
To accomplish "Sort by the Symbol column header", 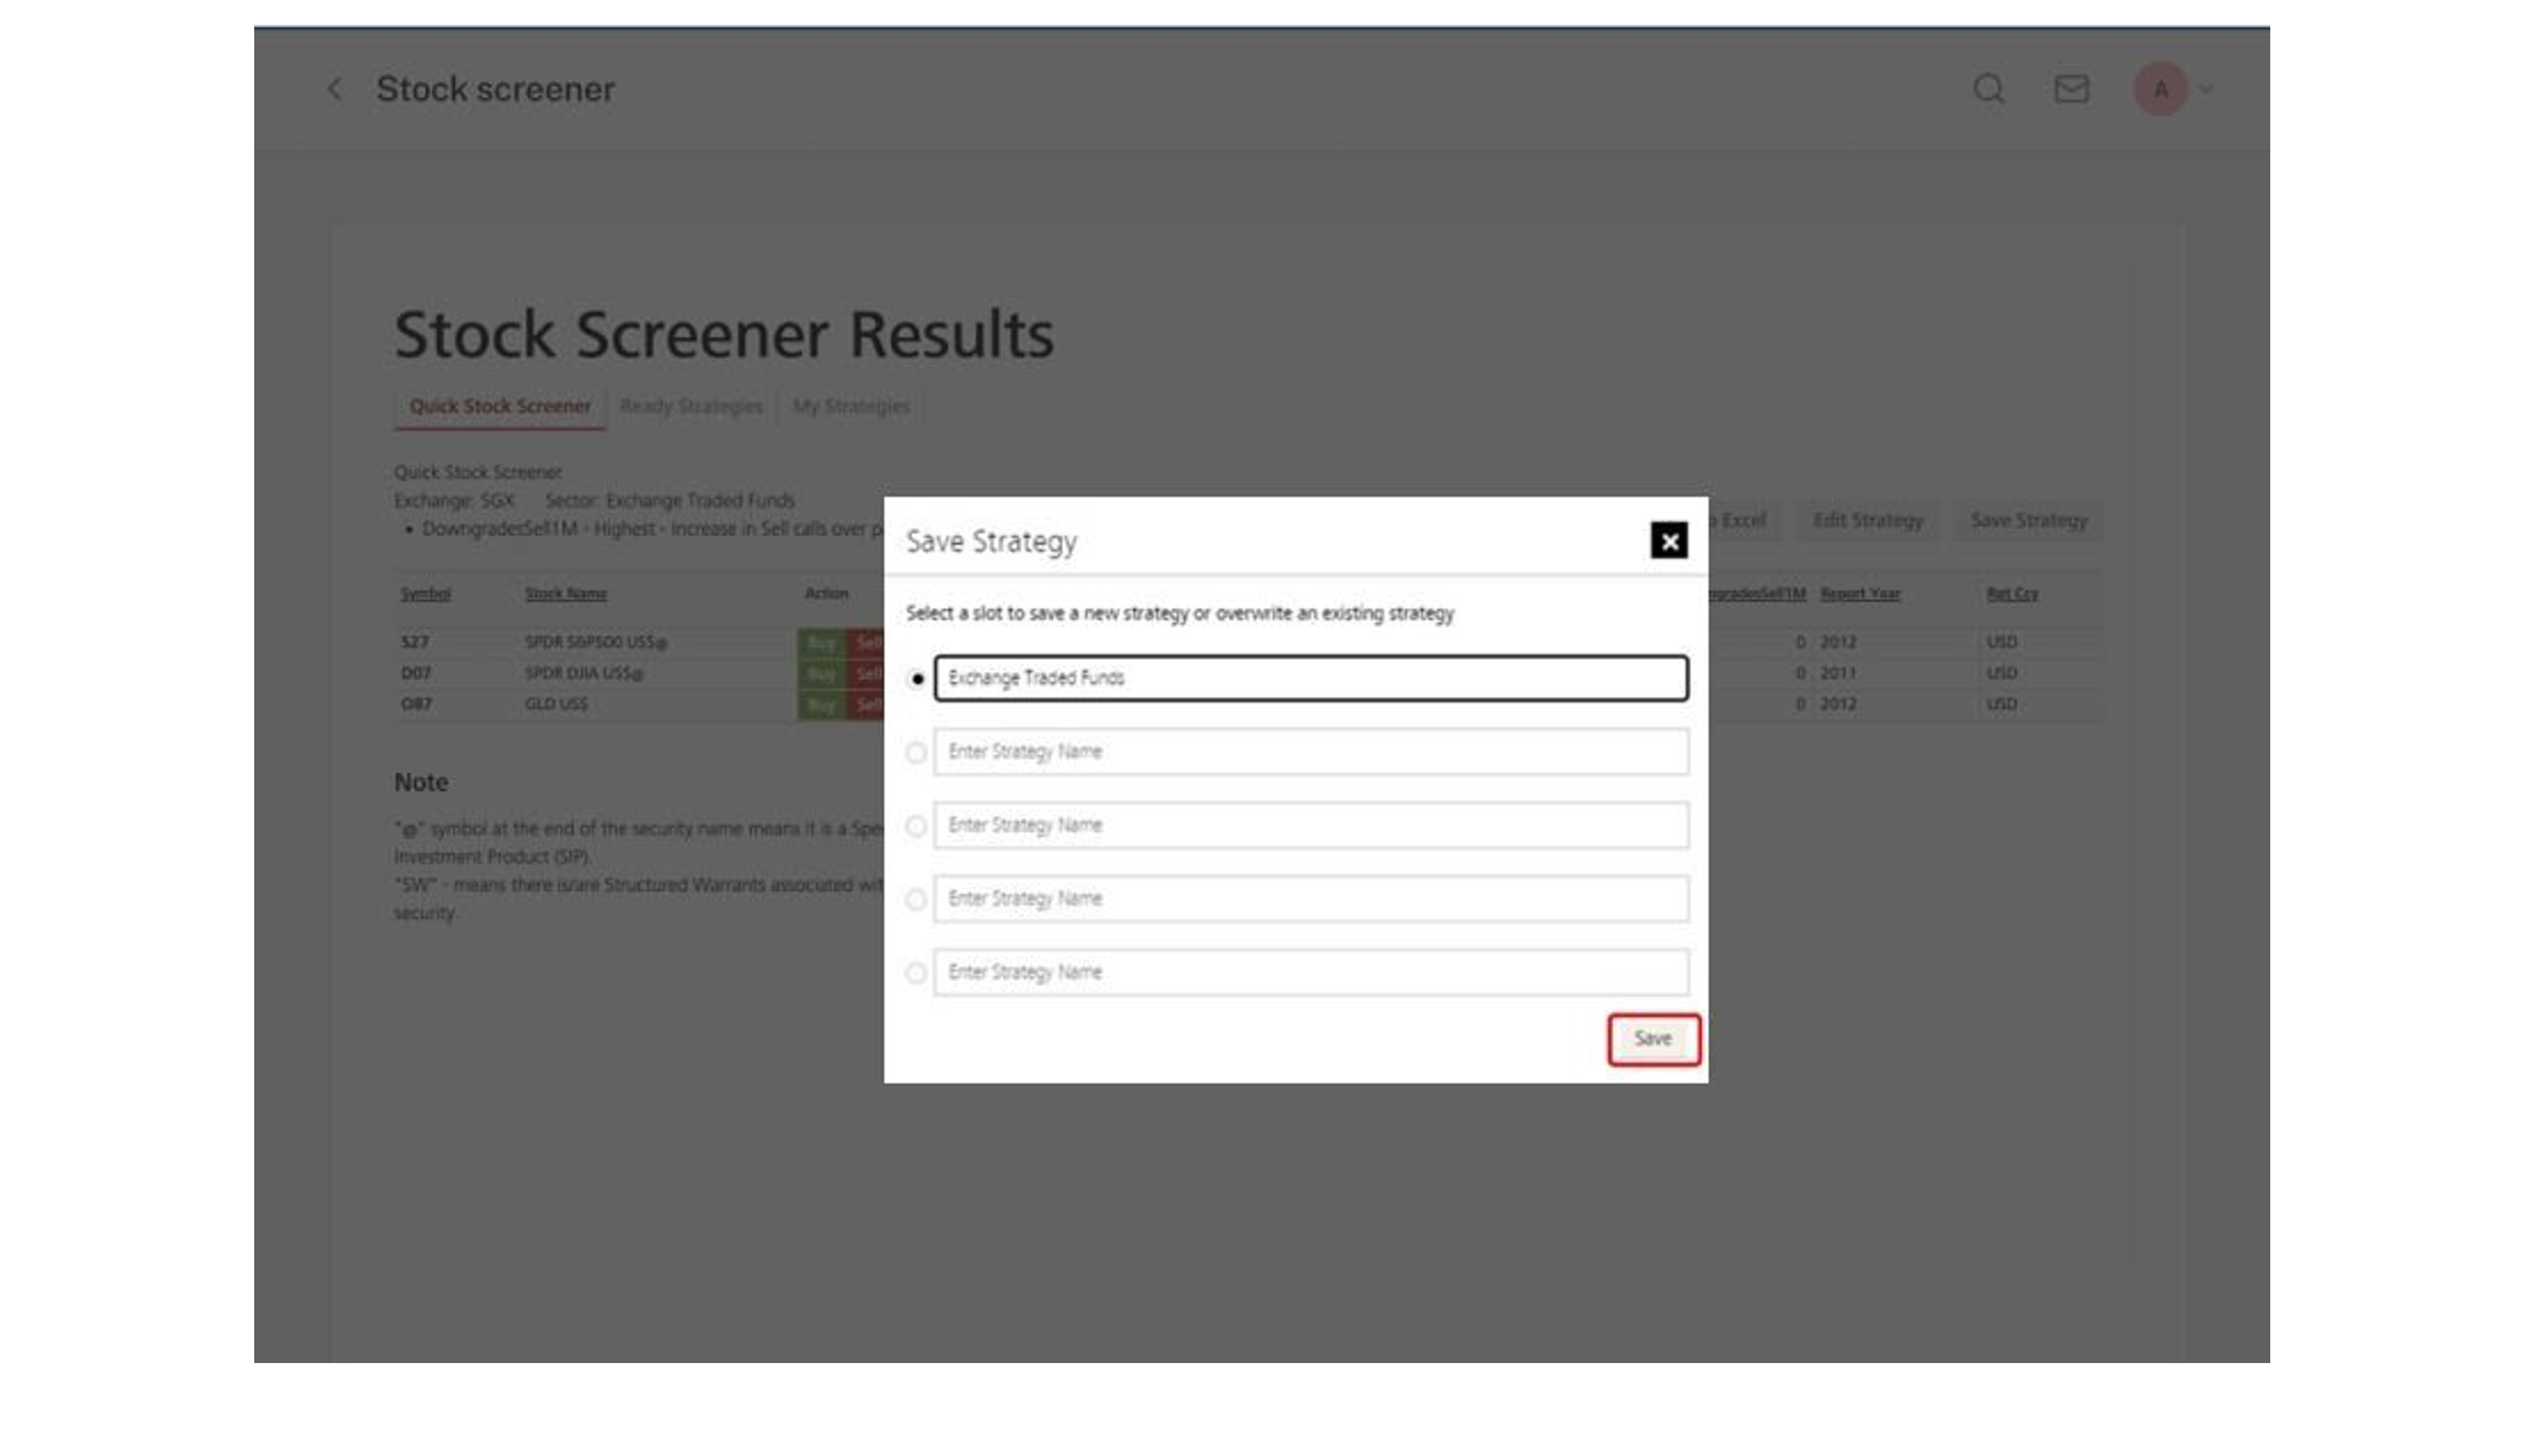I will click(x=425, y=594).
